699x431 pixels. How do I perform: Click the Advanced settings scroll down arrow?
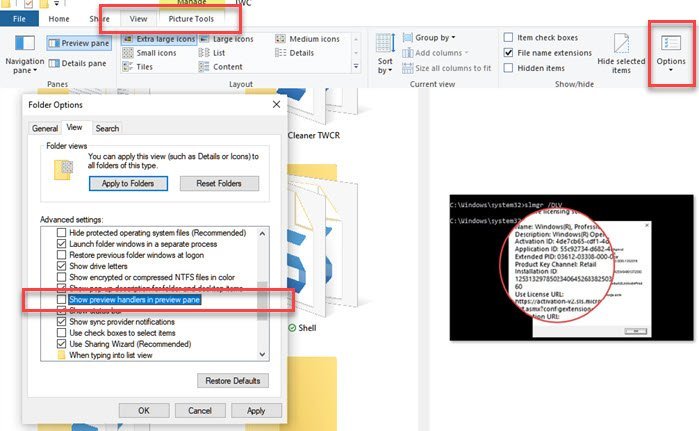[x=263, y=355]
